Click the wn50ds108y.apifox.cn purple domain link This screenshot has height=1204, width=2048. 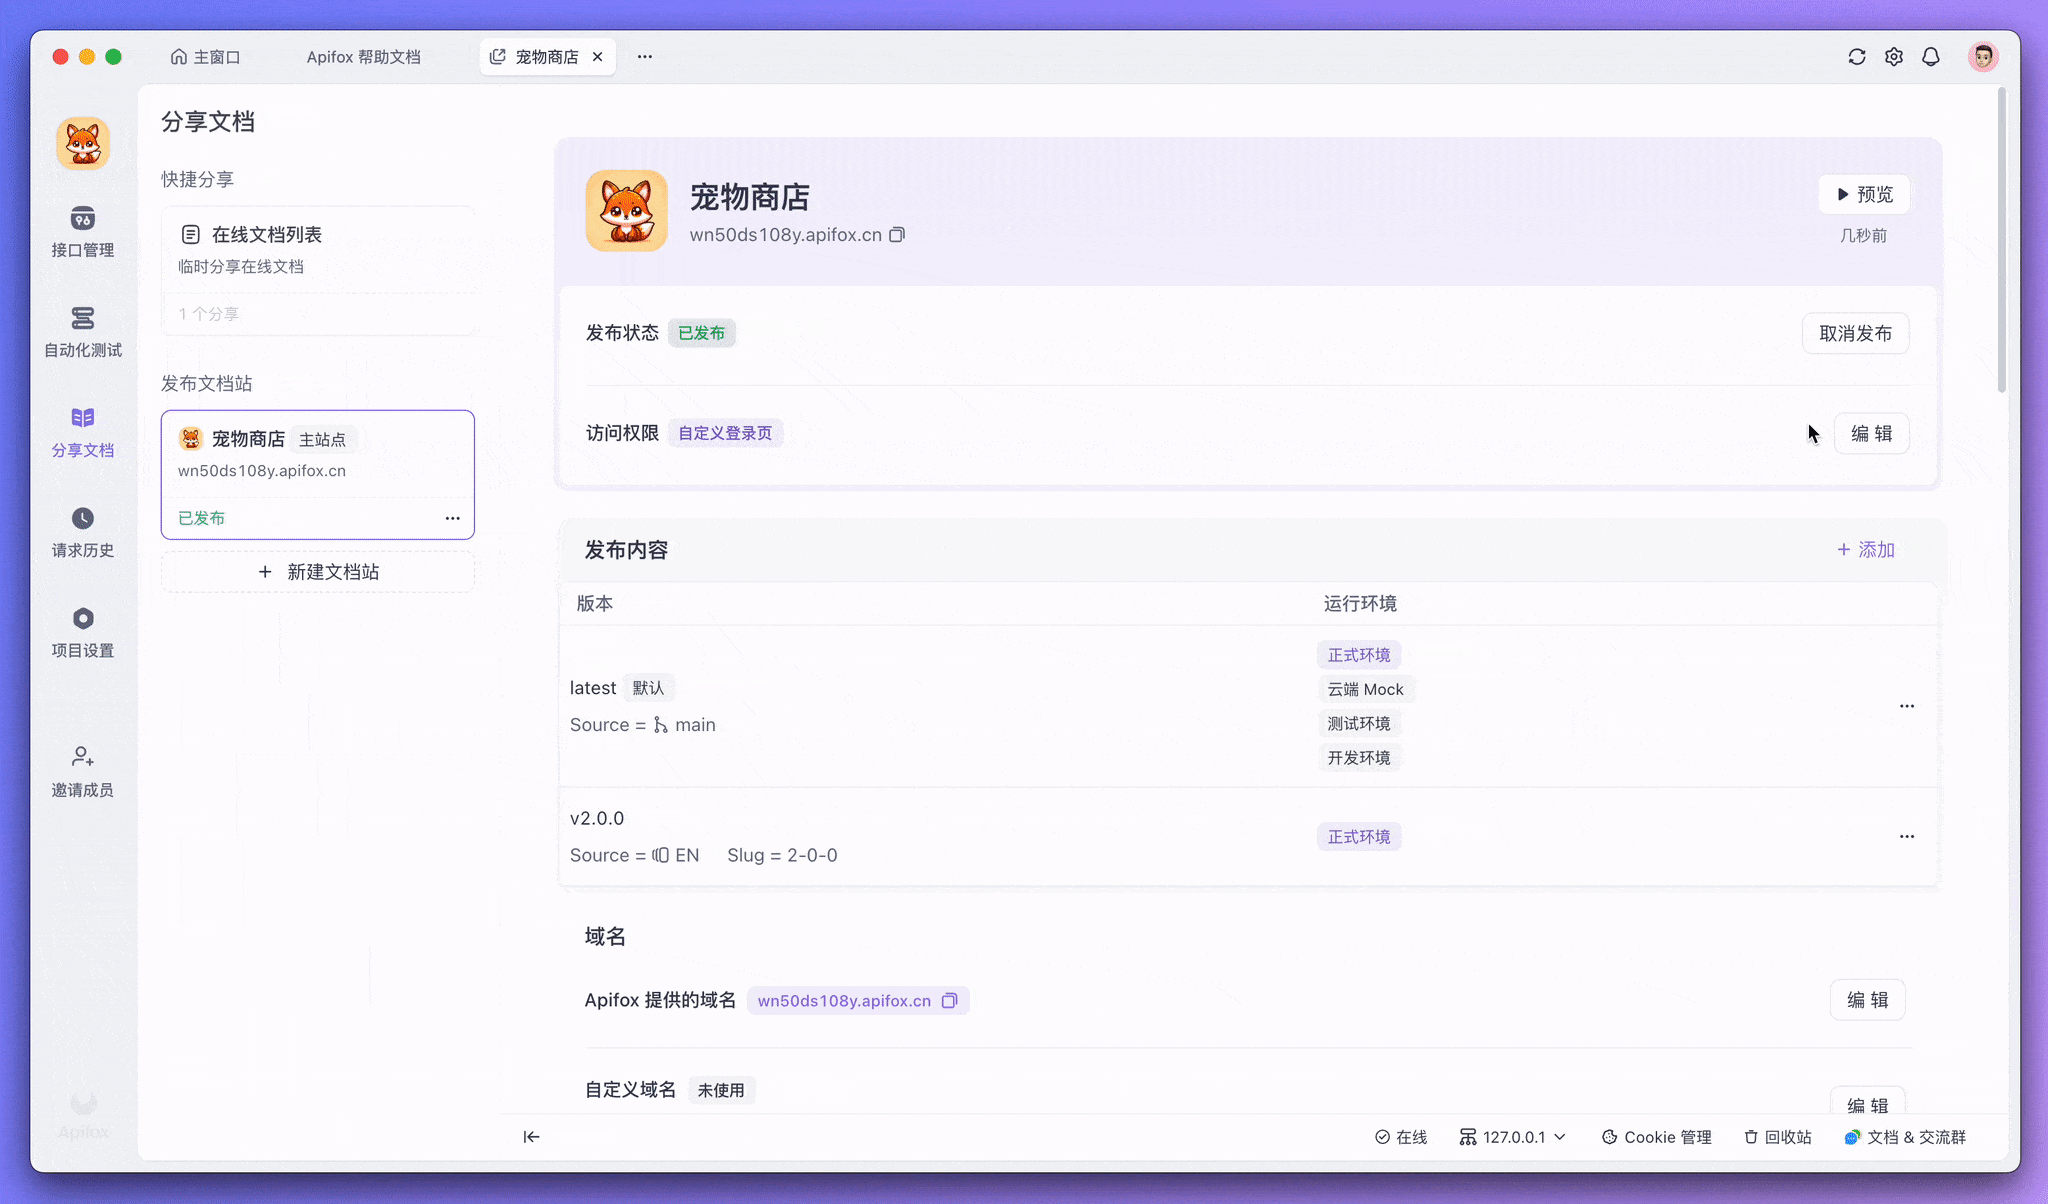[x=844, y=1001]
